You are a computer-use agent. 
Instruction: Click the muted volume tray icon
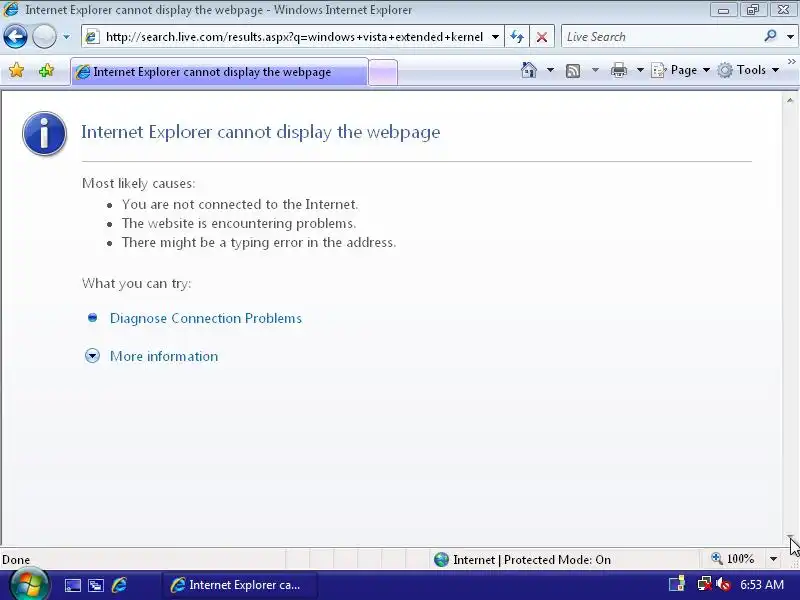point(723,584)
